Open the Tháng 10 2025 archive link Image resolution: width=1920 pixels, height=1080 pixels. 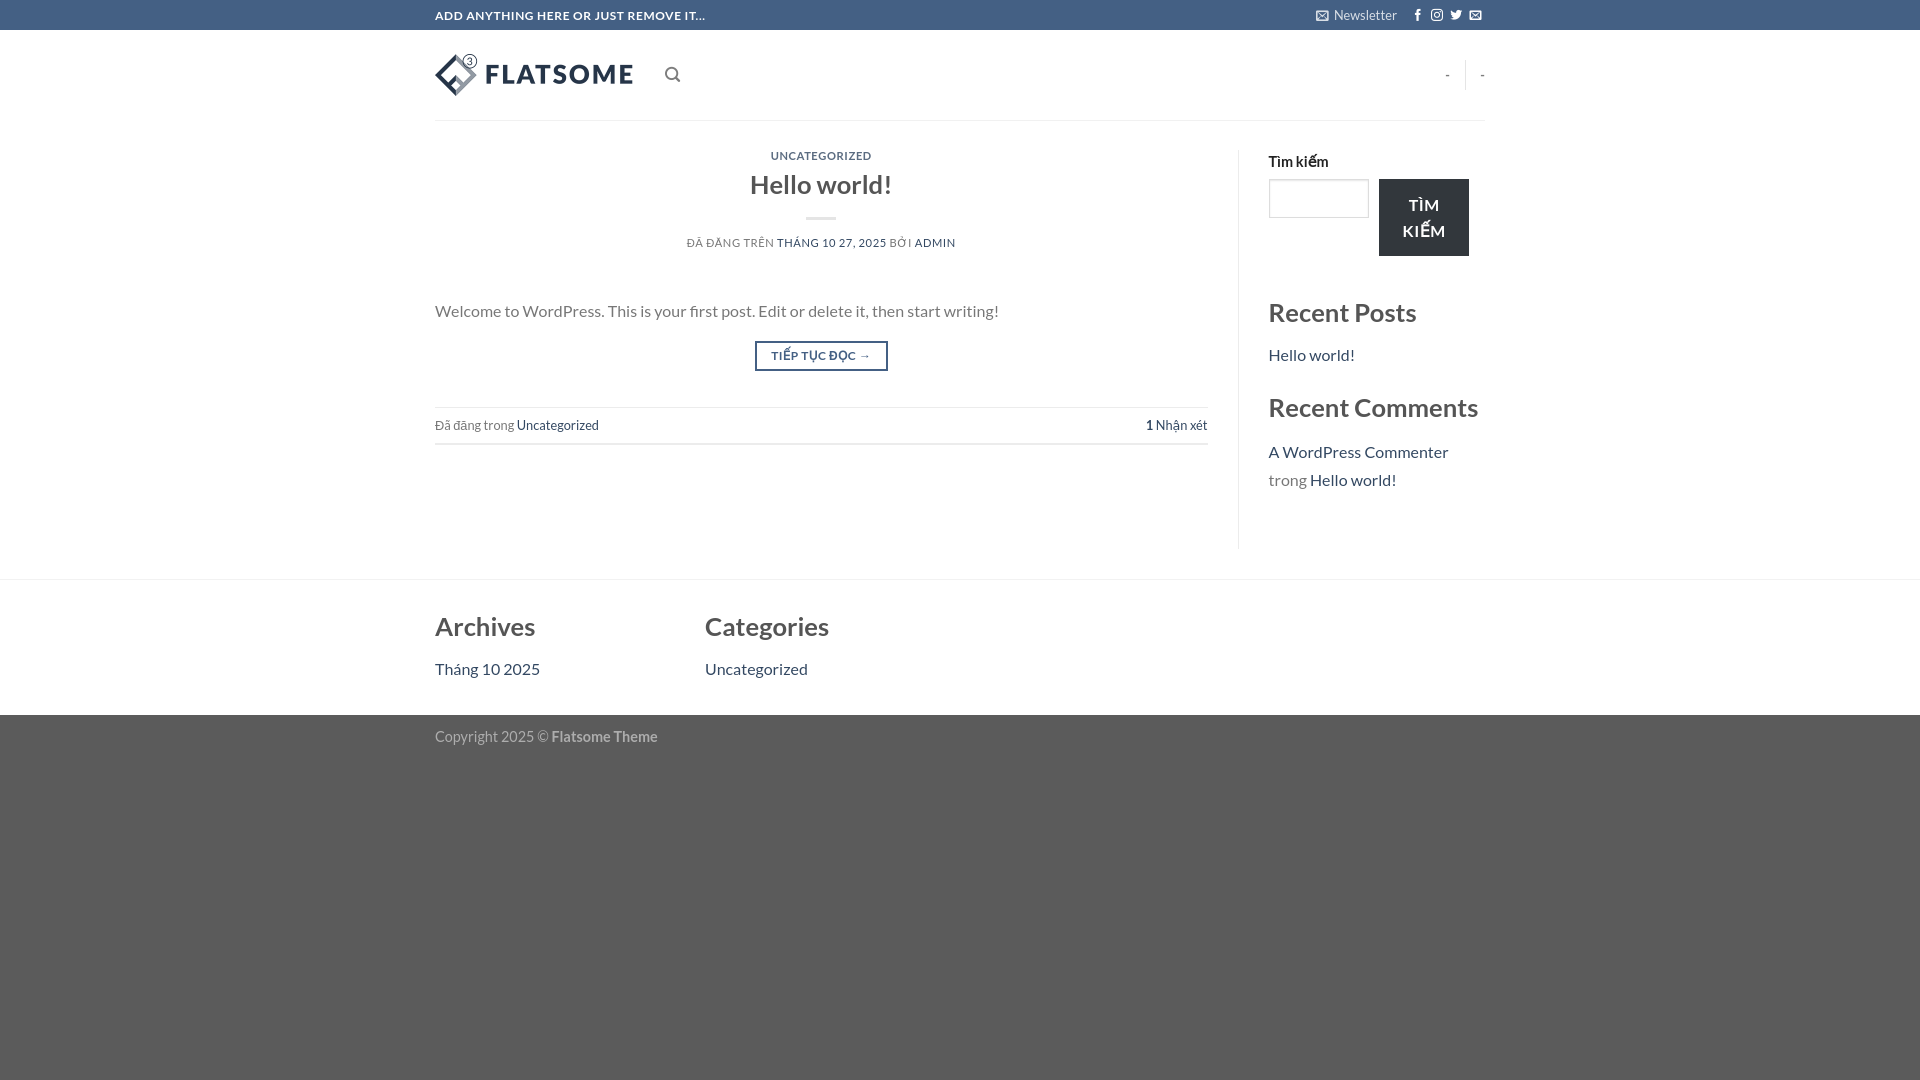click(487, 669)
